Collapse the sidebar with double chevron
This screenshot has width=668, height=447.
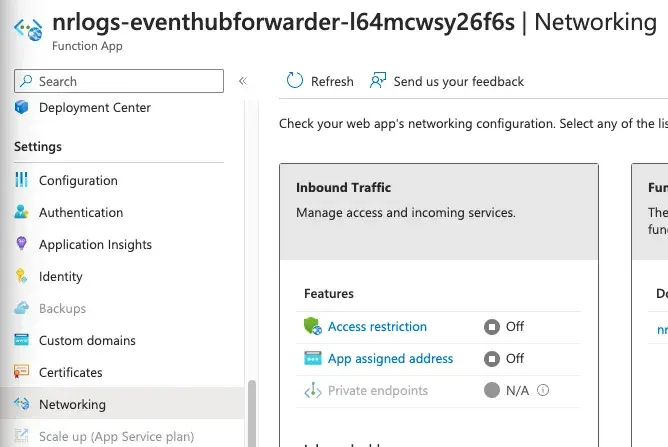click(x=242, y=81)
